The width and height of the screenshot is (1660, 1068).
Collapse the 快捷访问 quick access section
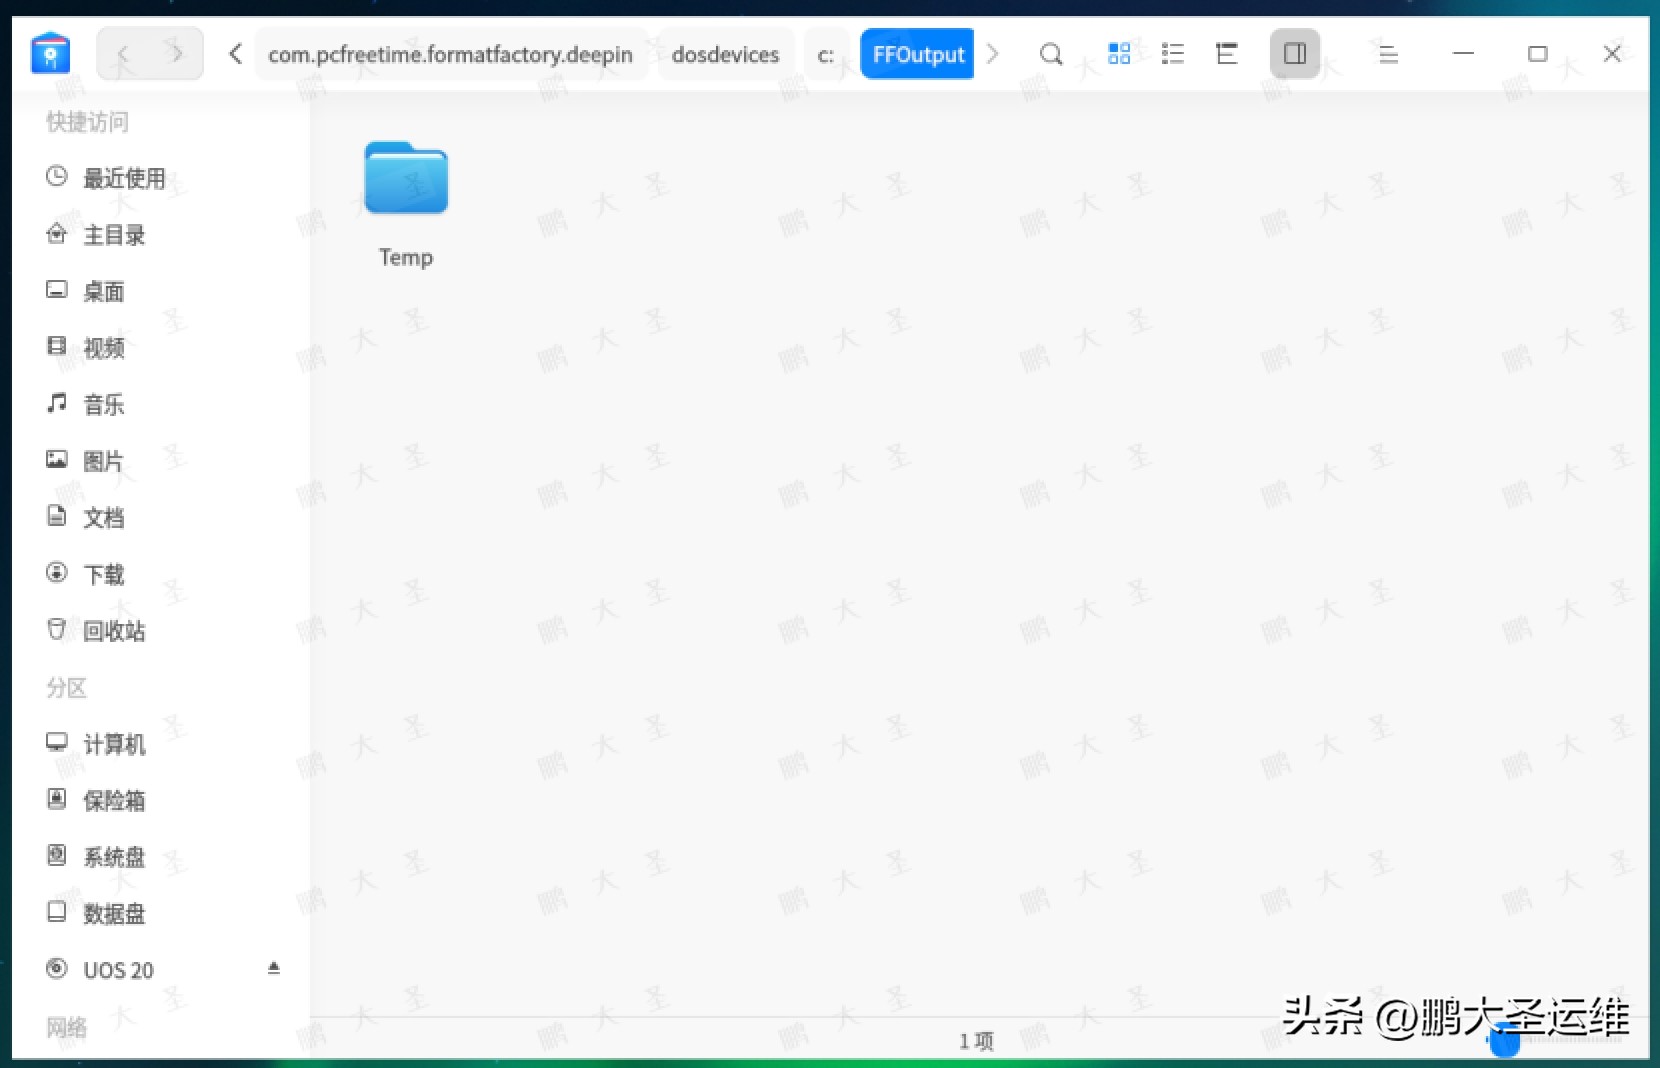(85, 121)
